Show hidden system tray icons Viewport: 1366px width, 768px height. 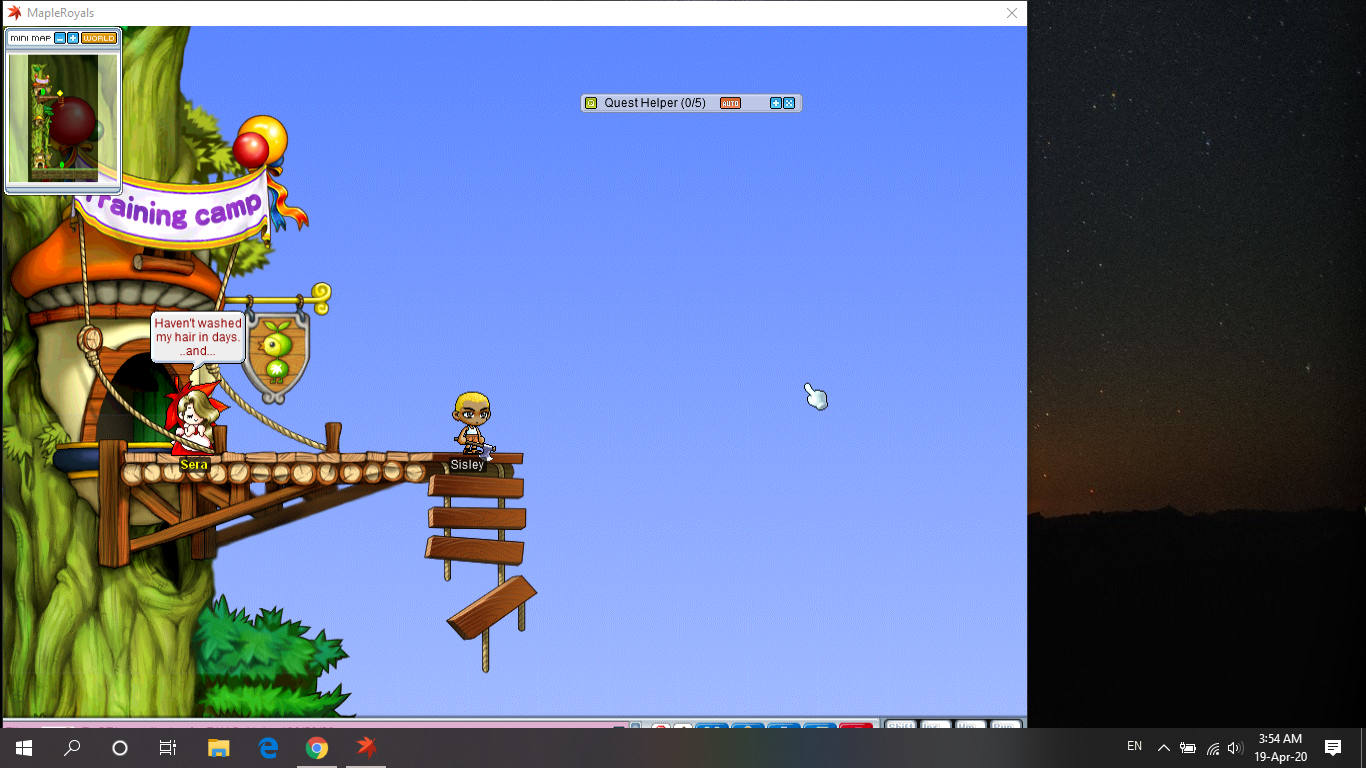click(x=1163, y=748)
